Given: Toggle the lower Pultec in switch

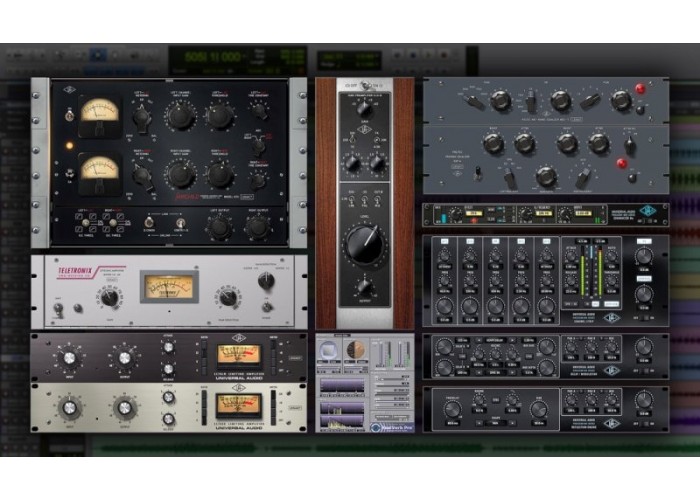Looking at the screenshot, I should (632, 178).
